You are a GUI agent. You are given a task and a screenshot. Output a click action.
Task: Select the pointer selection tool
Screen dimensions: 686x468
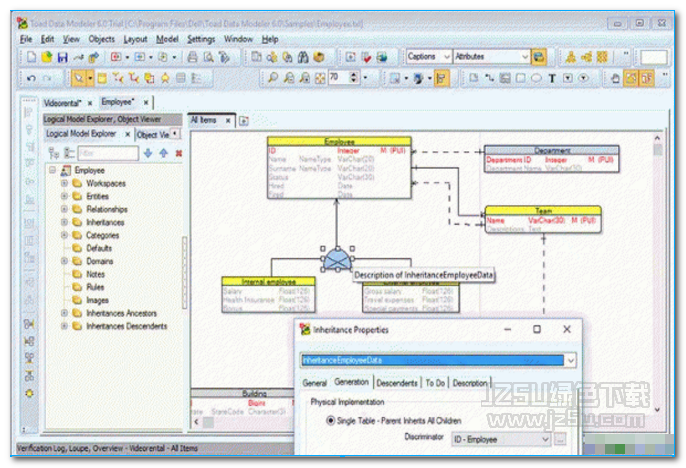[79, 78]
